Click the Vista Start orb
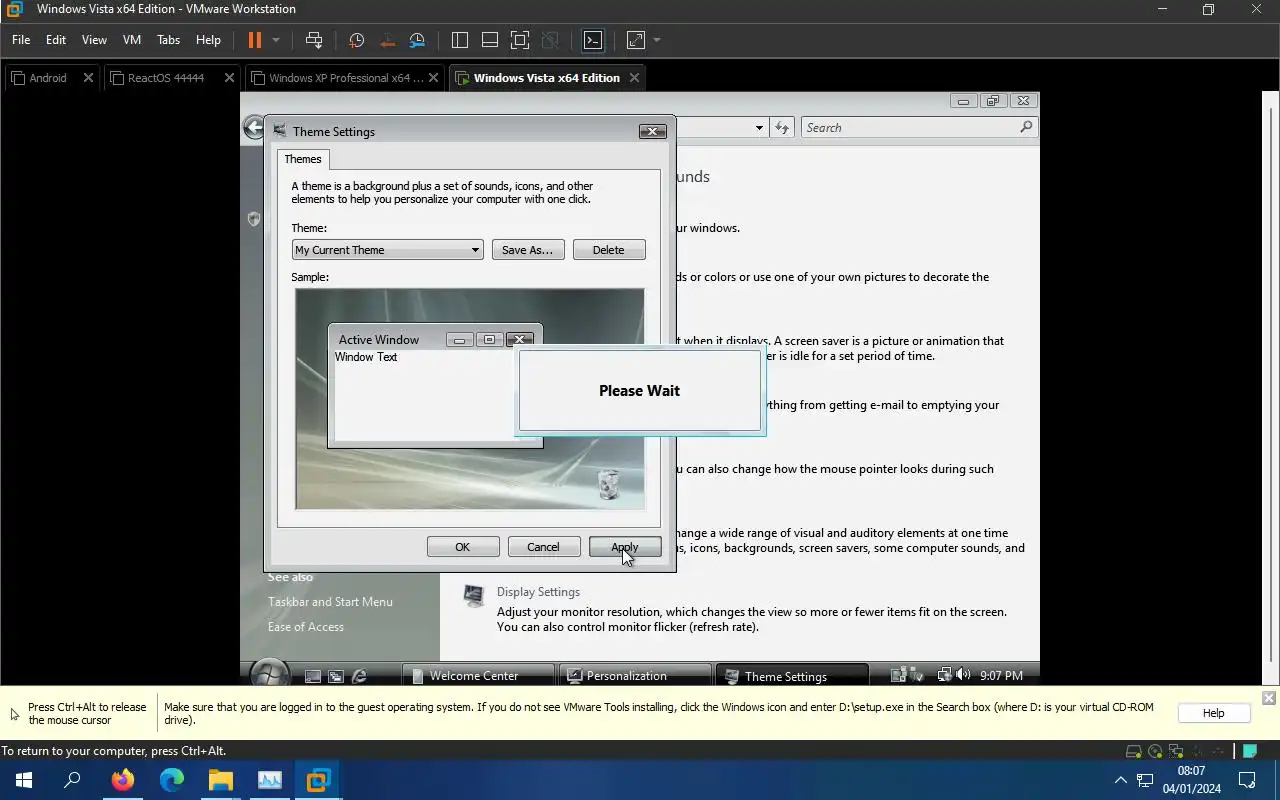 [270, 673]
